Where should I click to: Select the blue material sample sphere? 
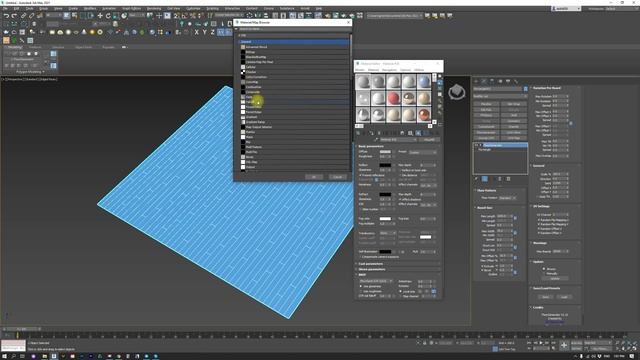(424, 82)
